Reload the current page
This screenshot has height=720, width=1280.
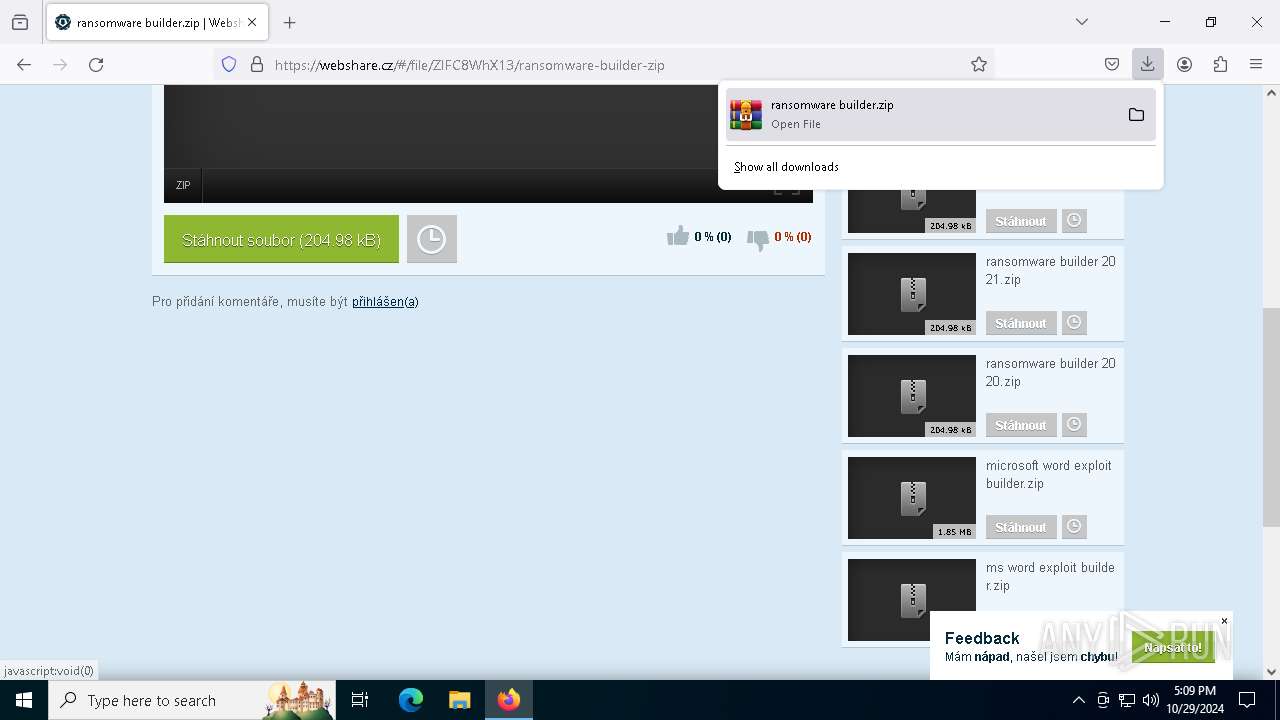click(96, 64)
